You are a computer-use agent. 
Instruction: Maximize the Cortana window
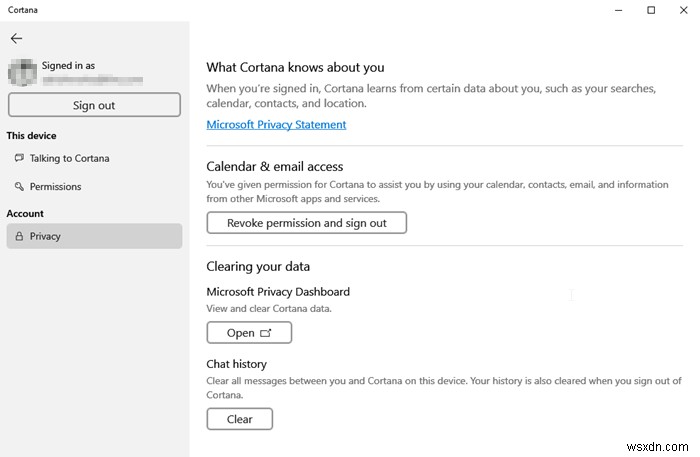point(651,10)
